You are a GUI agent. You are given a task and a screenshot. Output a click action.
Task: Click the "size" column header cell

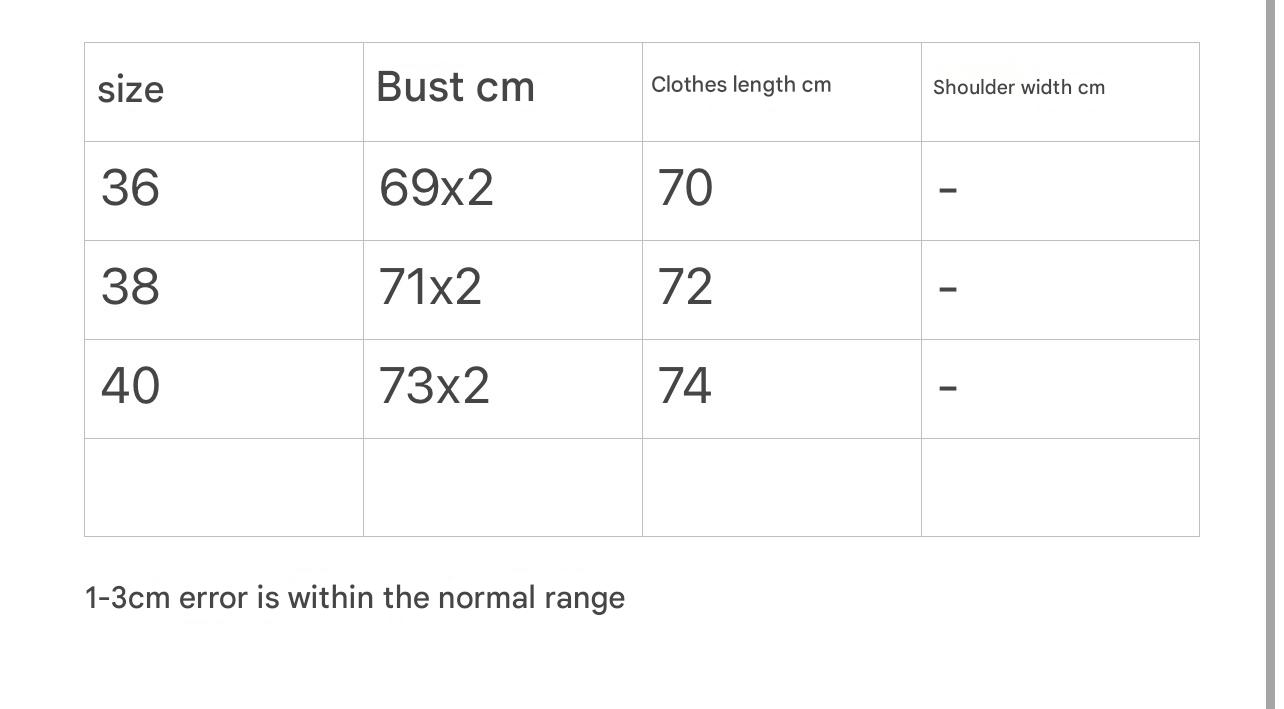point(131,90)
